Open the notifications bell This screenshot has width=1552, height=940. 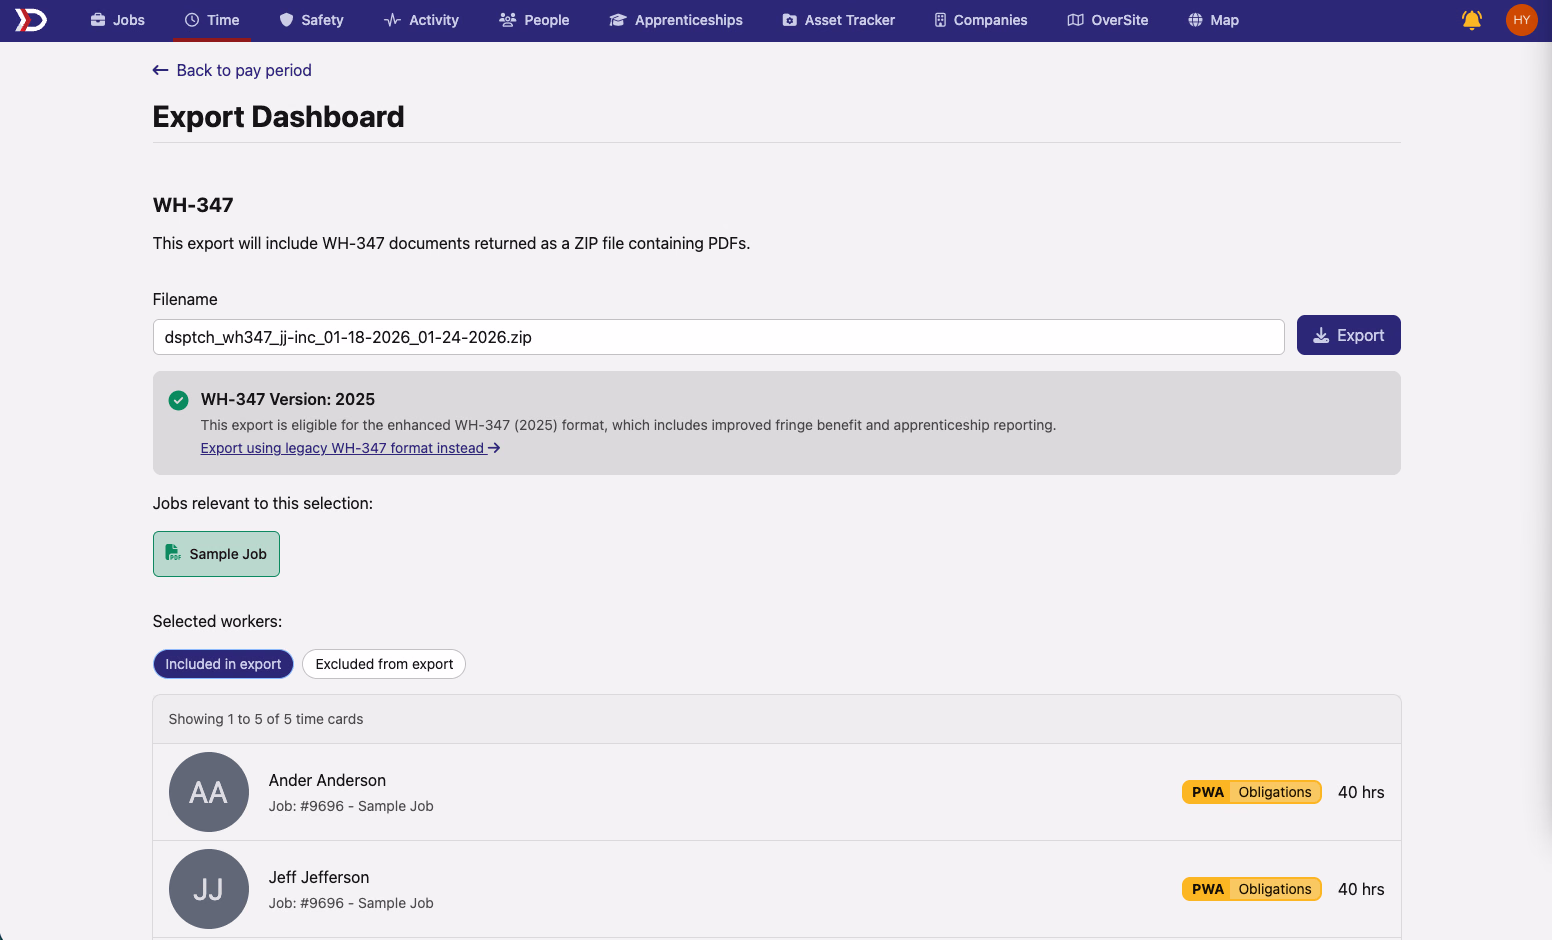[1472, 20]
